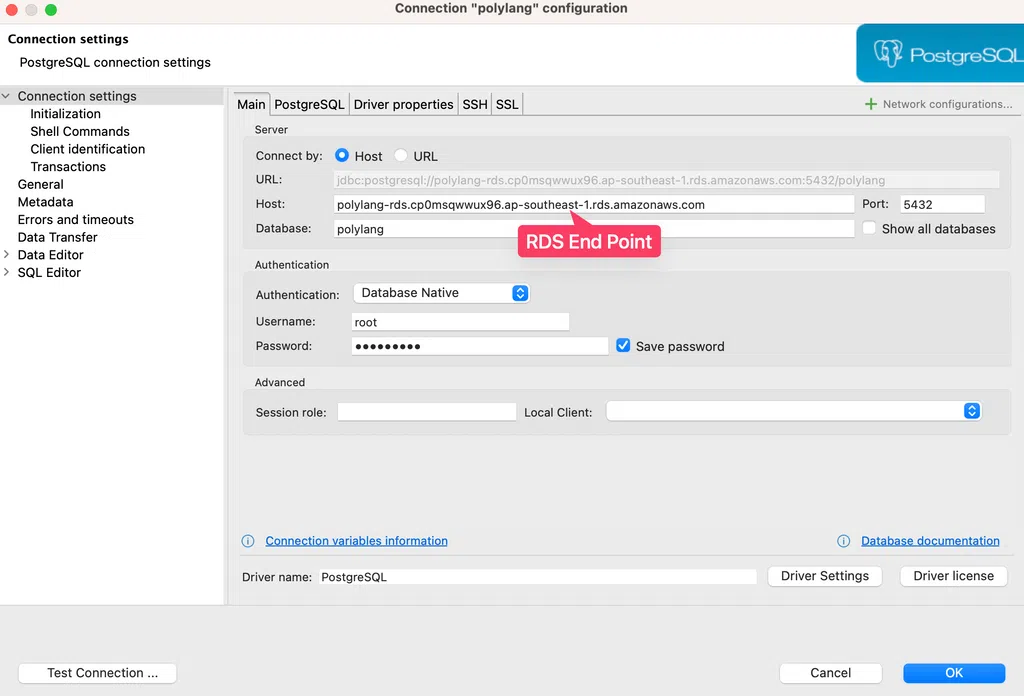Select Transactions in the tree

(68, 166)
